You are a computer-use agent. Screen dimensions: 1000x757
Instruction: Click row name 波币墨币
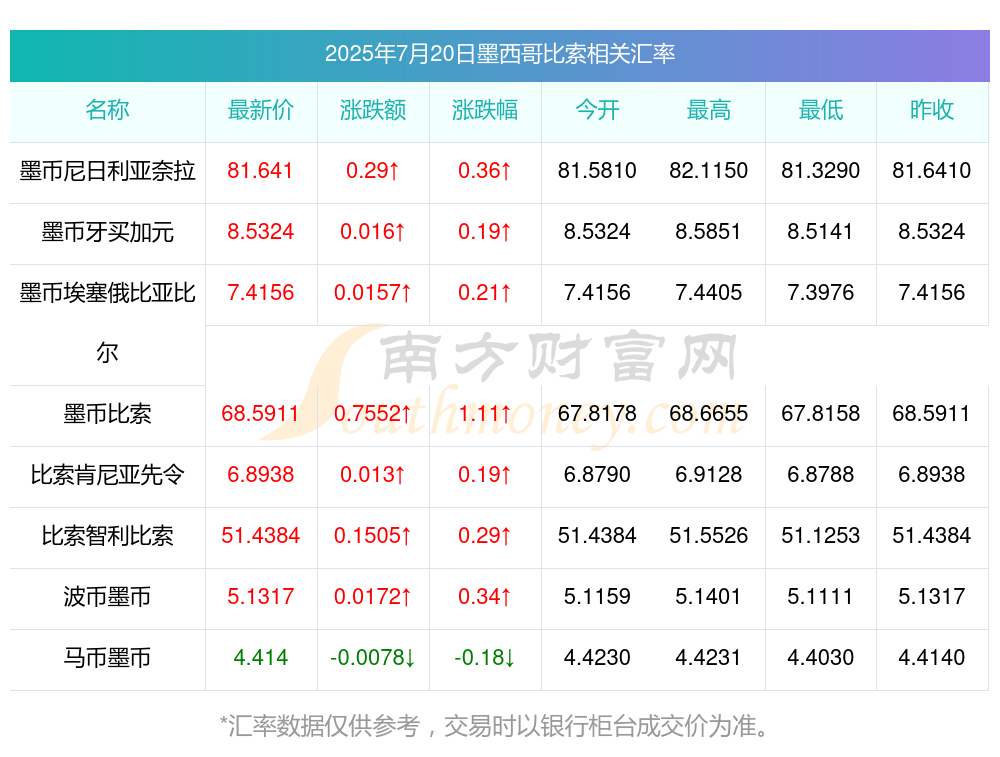point(107,598)
